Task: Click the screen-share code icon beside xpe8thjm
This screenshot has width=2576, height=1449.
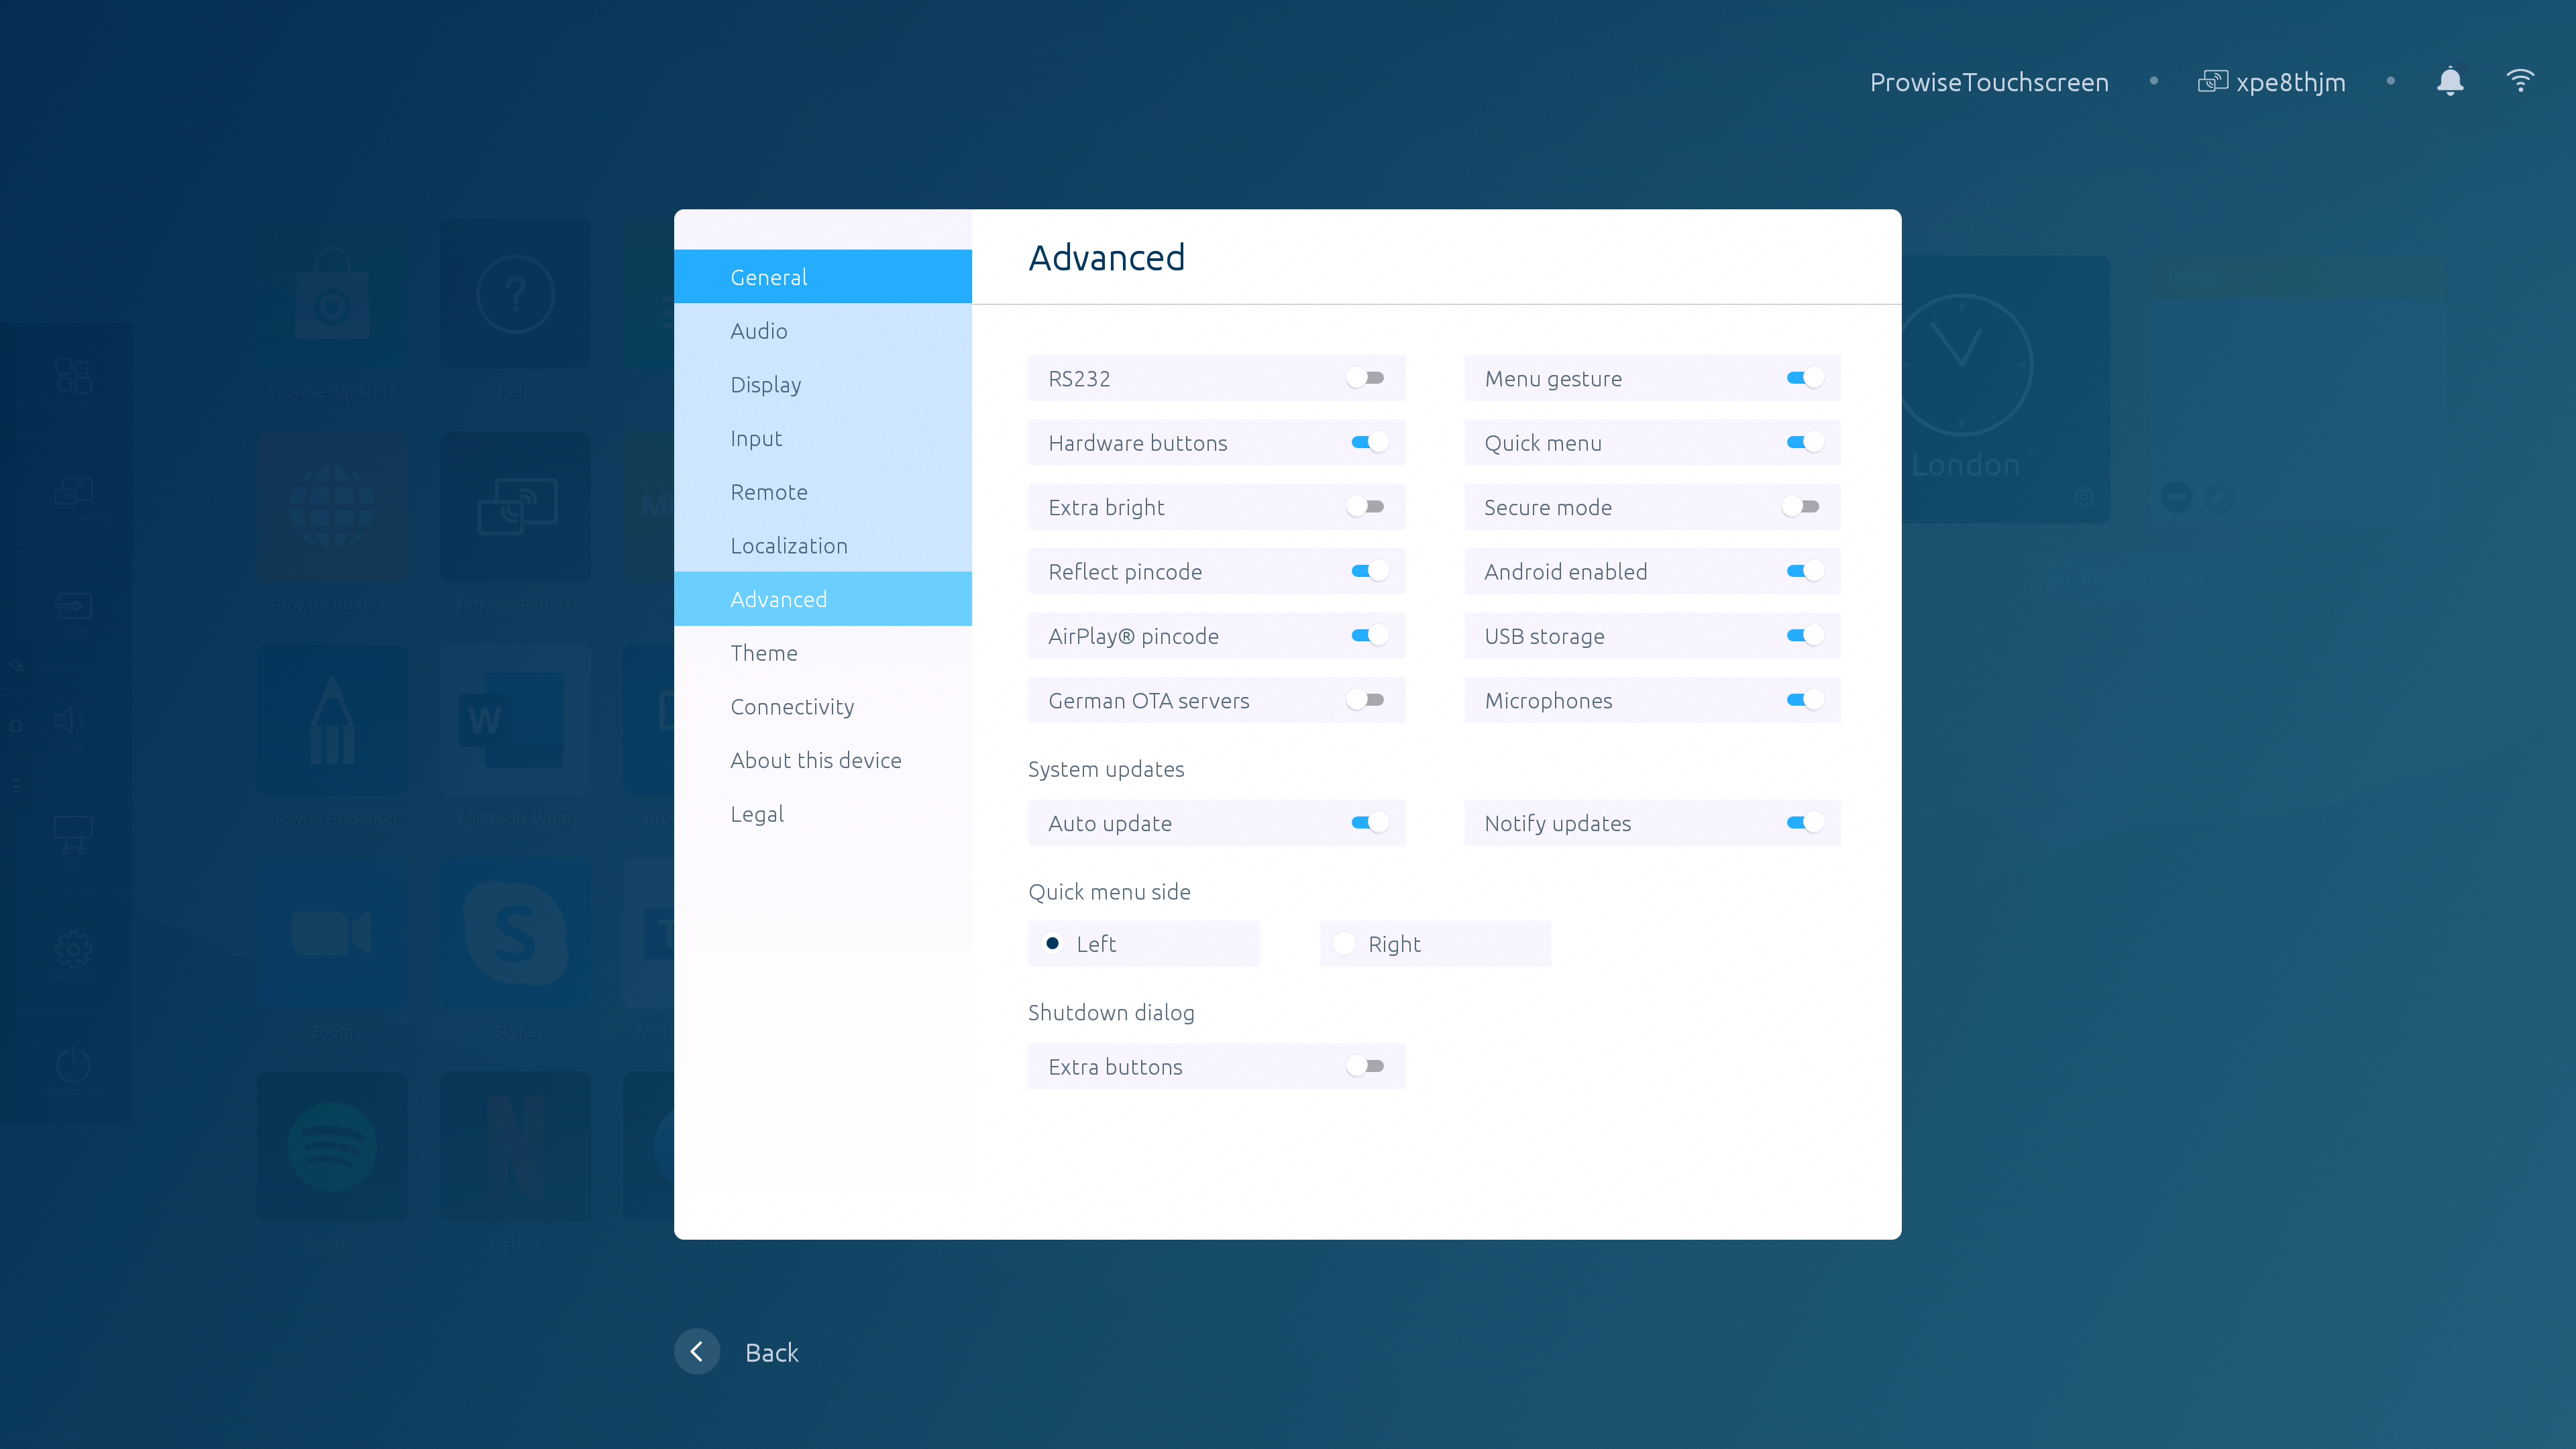Action: pos(2212,81)
